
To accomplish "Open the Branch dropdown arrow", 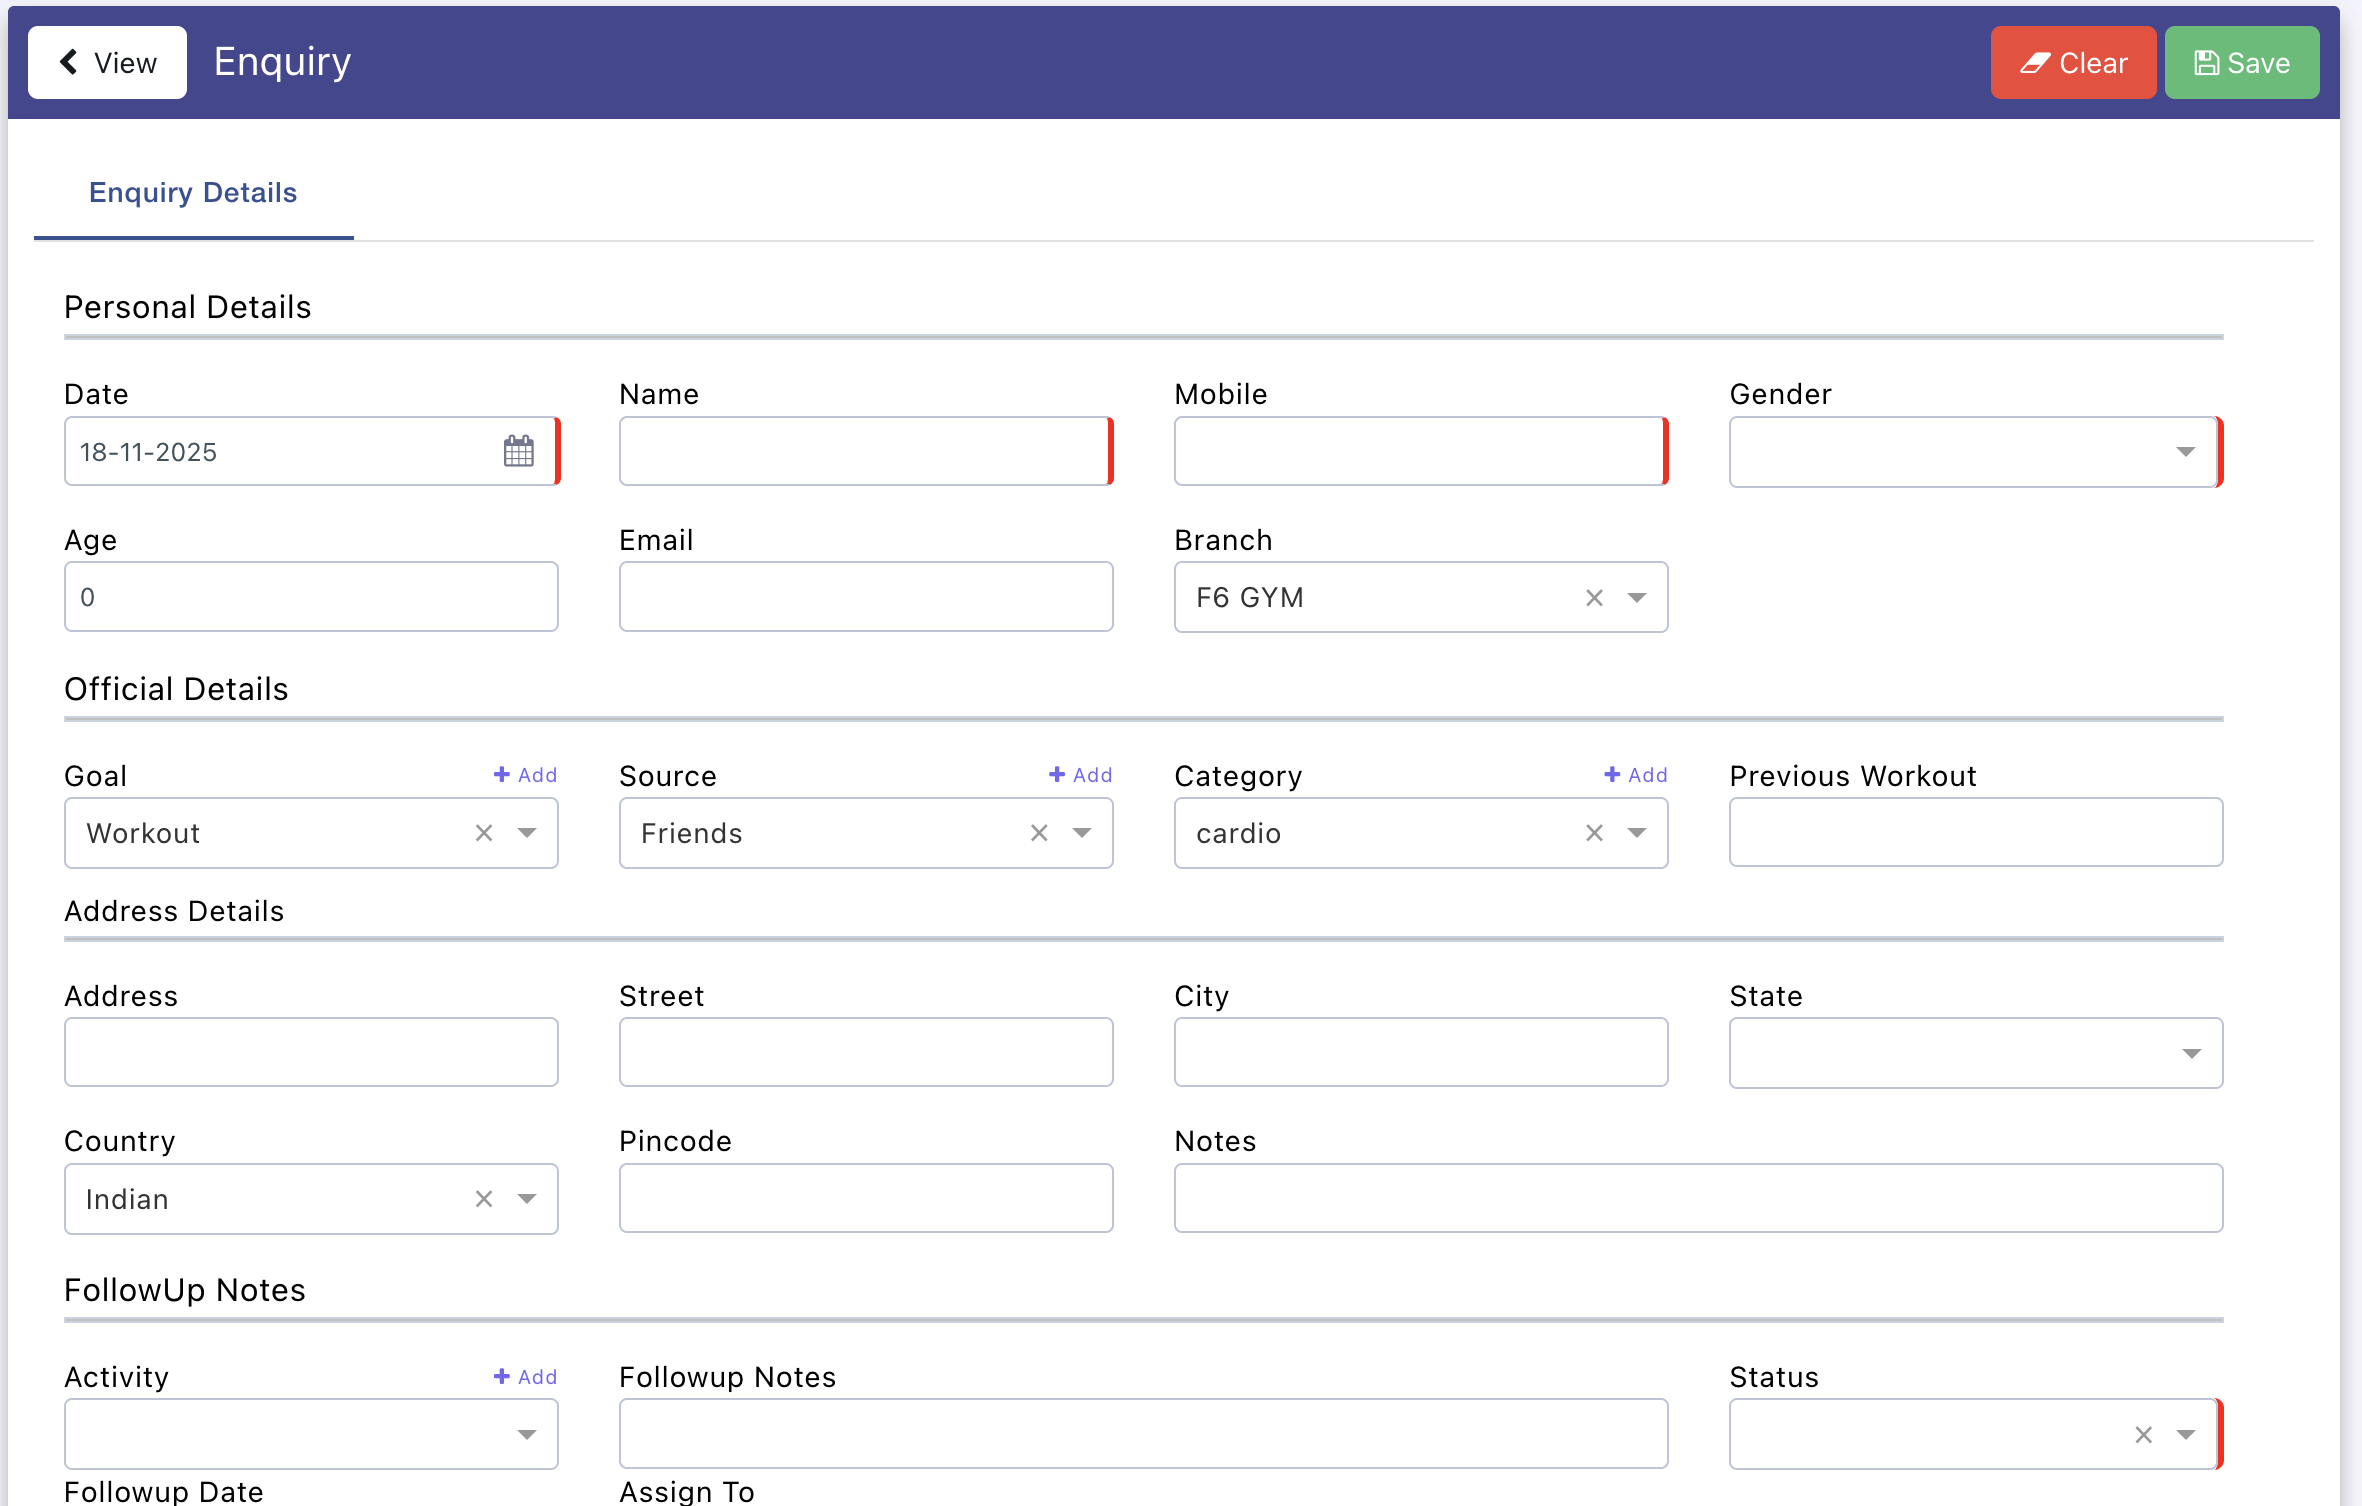I will point(1637,598).
